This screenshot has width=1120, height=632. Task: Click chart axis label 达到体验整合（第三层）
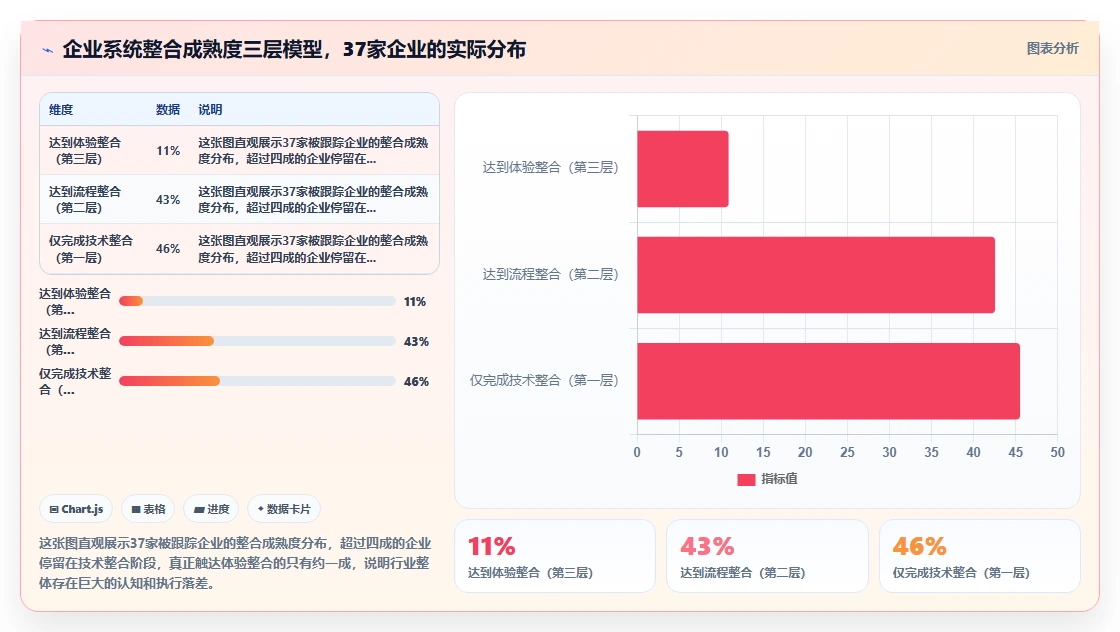550,167
